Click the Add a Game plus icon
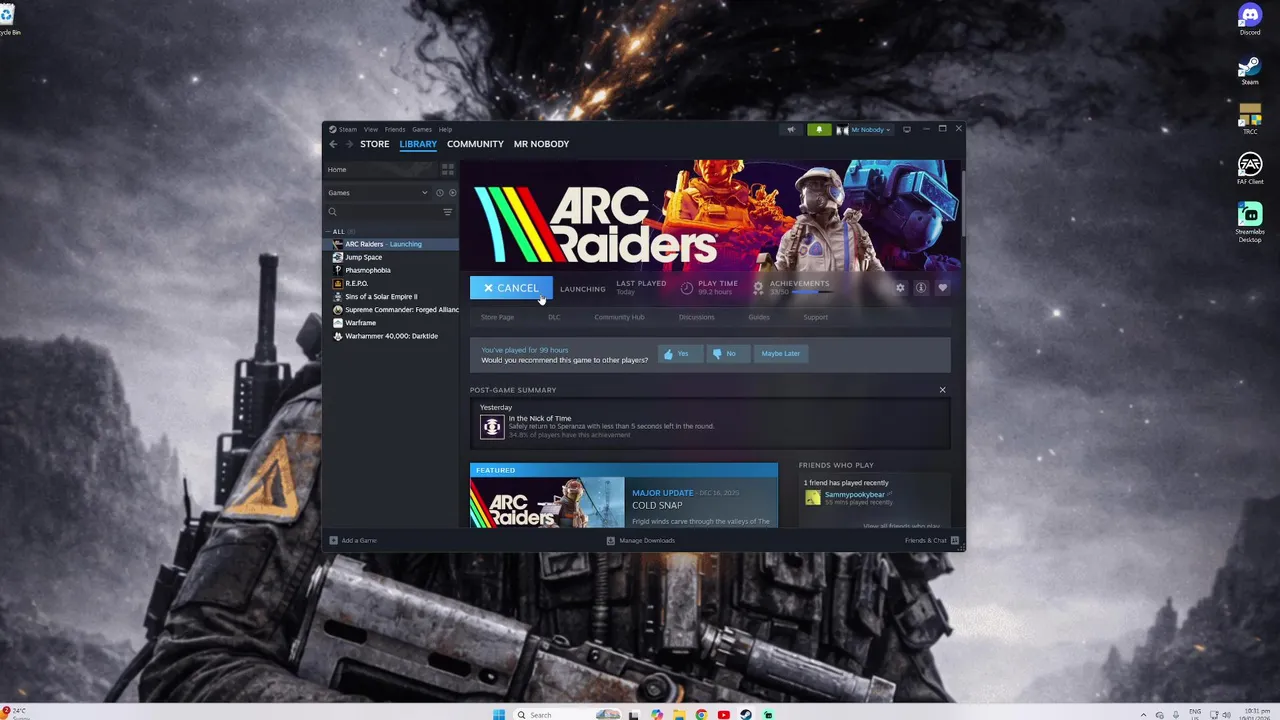Image resolution: width=1280 pixels, height=720 pixels. pyautogui.click(x=334, y=541)
